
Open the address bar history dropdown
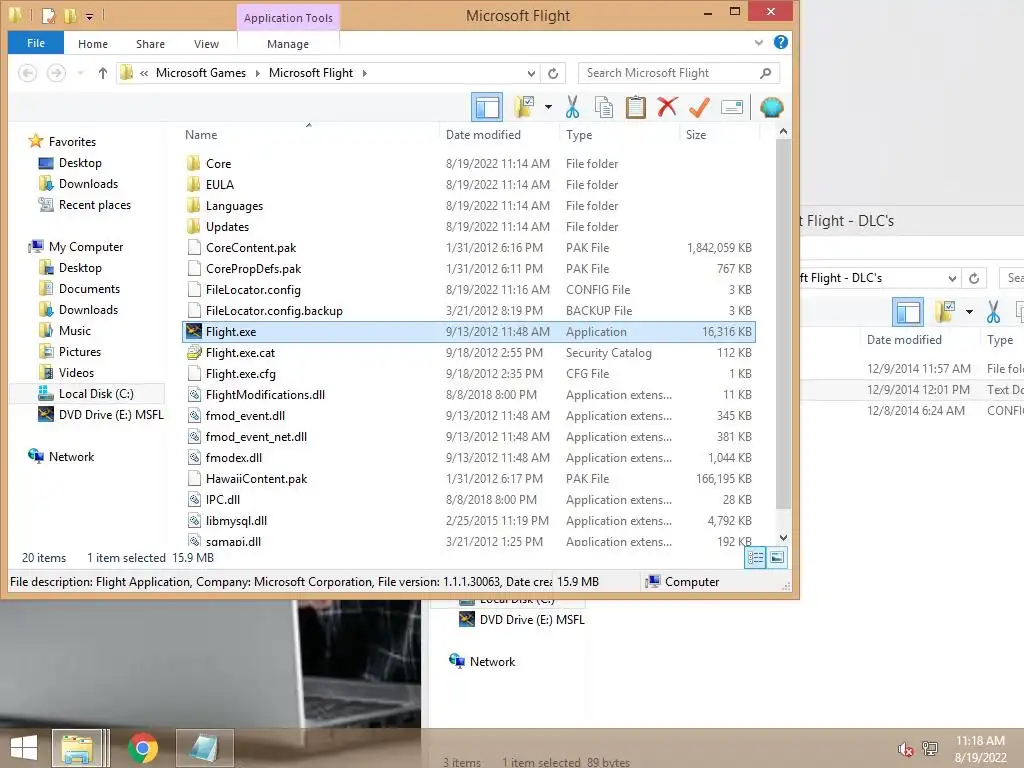[x=531, y=74]
